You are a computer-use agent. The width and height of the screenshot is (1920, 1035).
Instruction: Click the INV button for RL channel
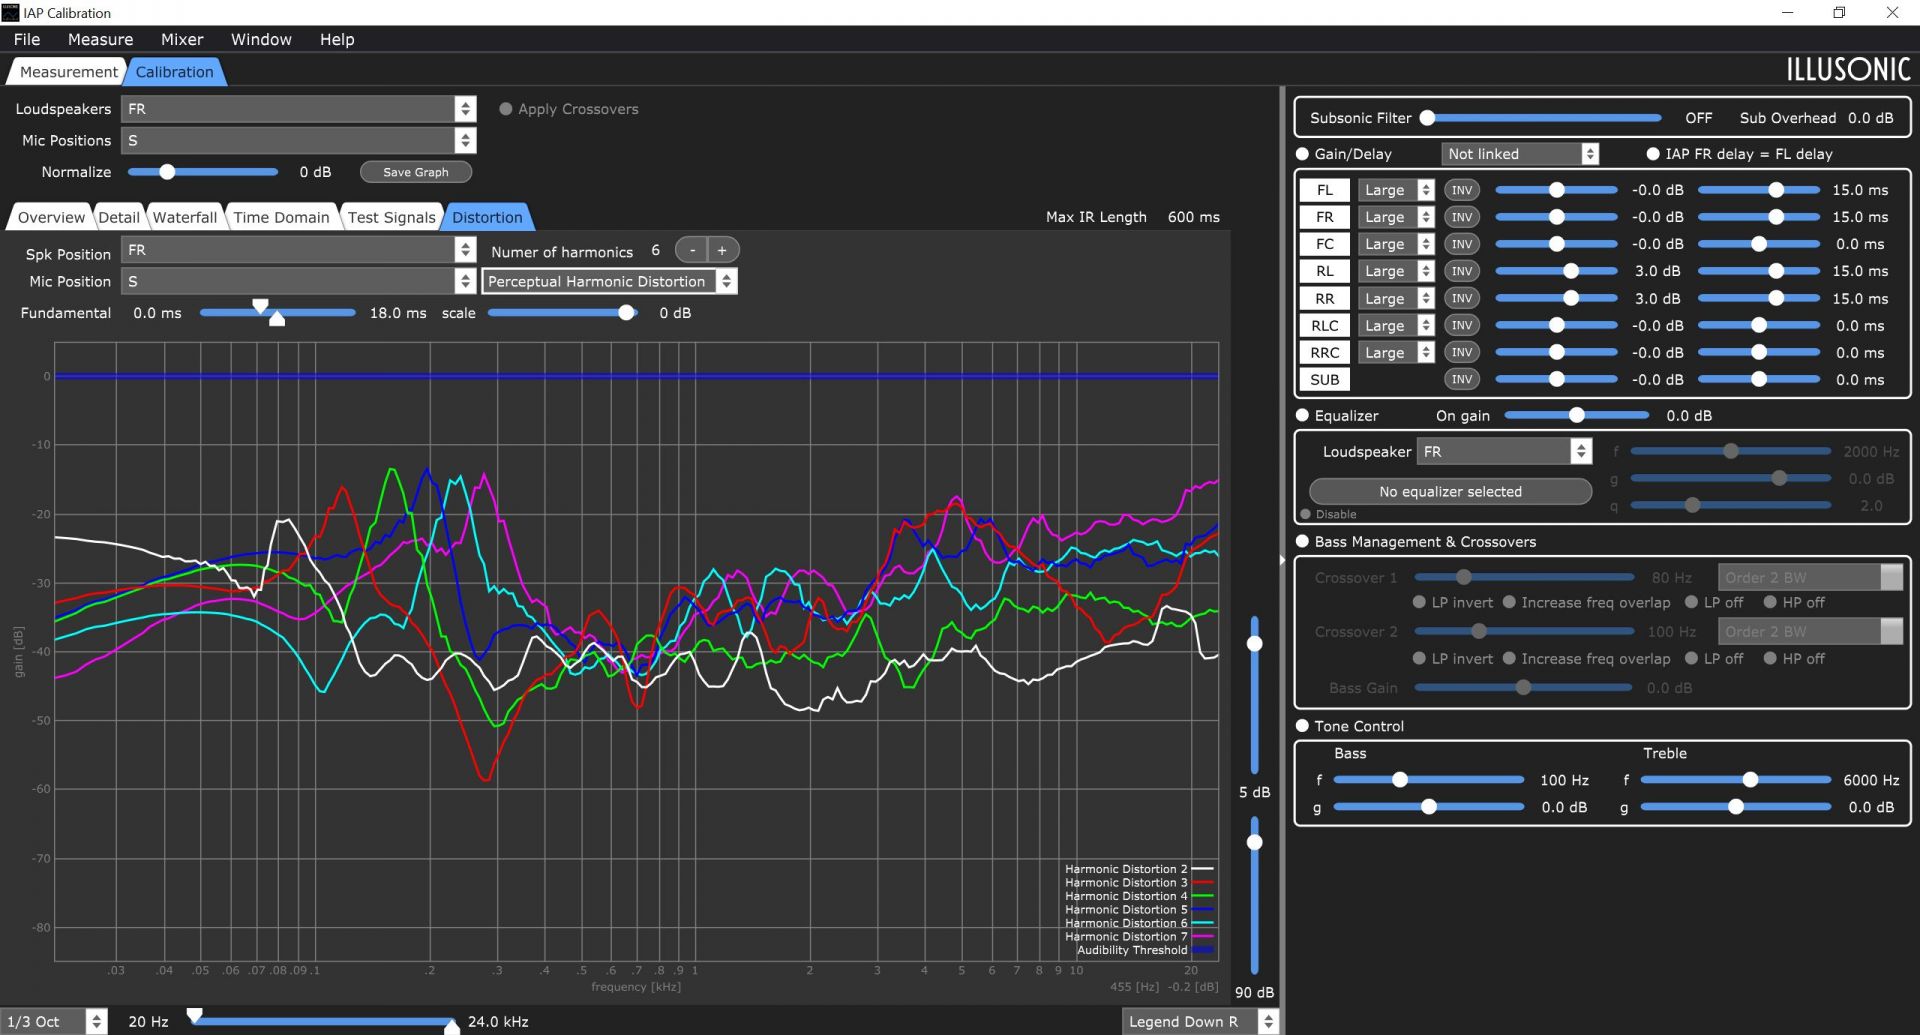point(1461,271)
